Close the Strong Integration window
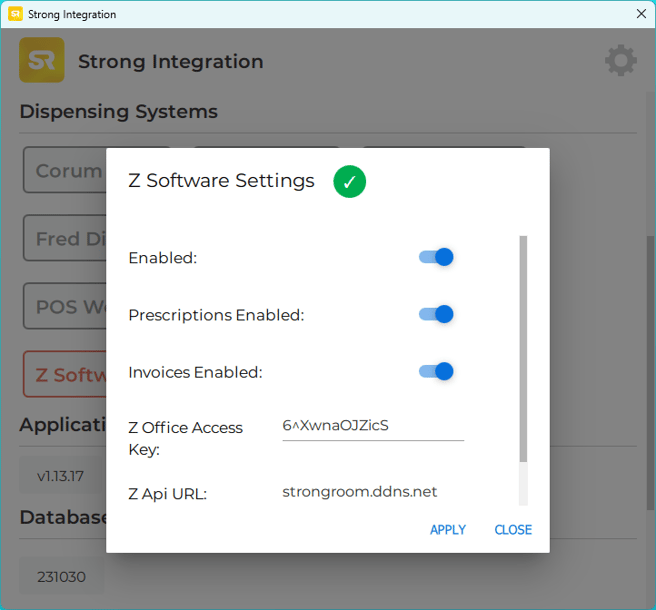The image size is (656, 610). (641, 14)
